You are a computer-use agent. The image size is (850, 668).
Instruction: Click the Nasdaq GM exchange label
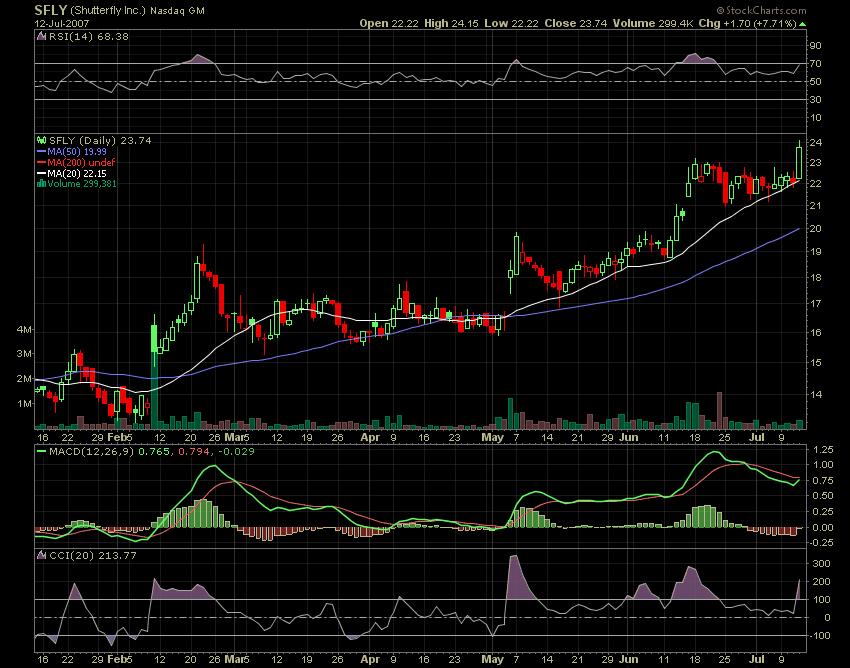pyautogui.click(x=177, y=11)
